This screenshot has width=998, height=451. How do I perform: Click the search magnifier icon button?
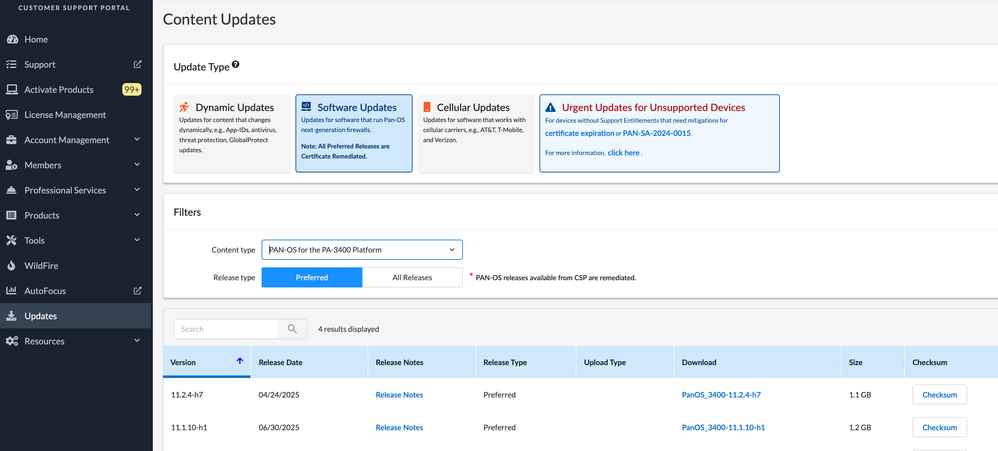point(293,329)
